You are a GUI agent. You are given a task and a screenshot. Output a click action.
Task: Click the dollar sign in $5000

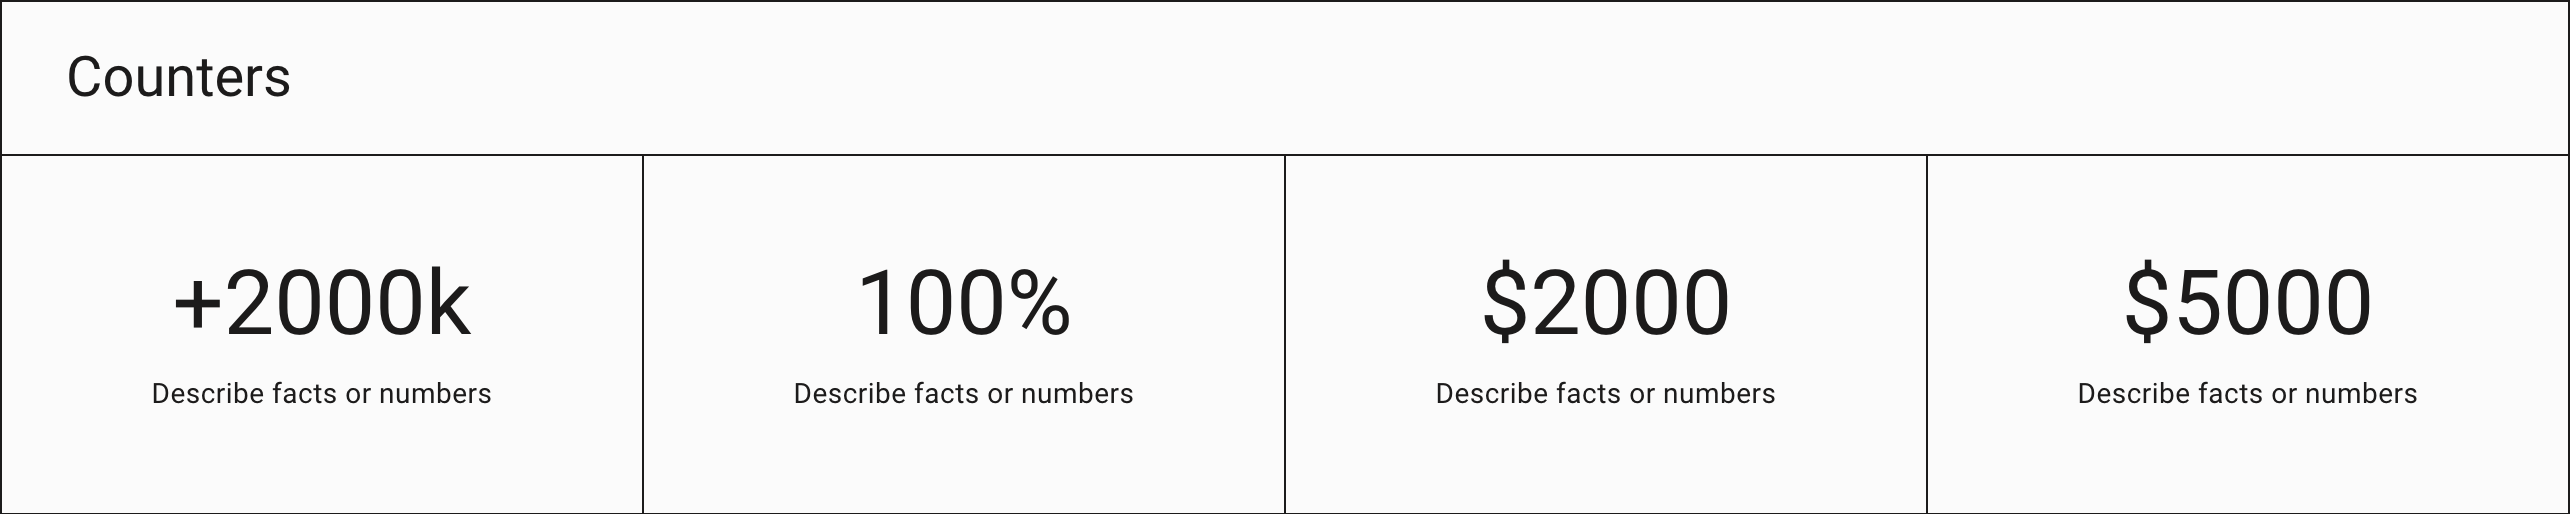2147,303
